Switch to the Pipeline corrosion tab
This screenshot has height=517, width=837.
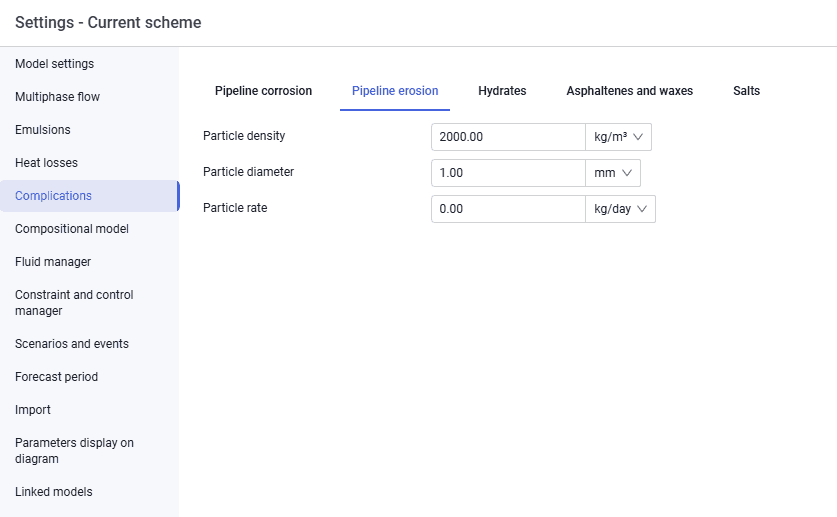pyautogui.click(x=263, y=91)
